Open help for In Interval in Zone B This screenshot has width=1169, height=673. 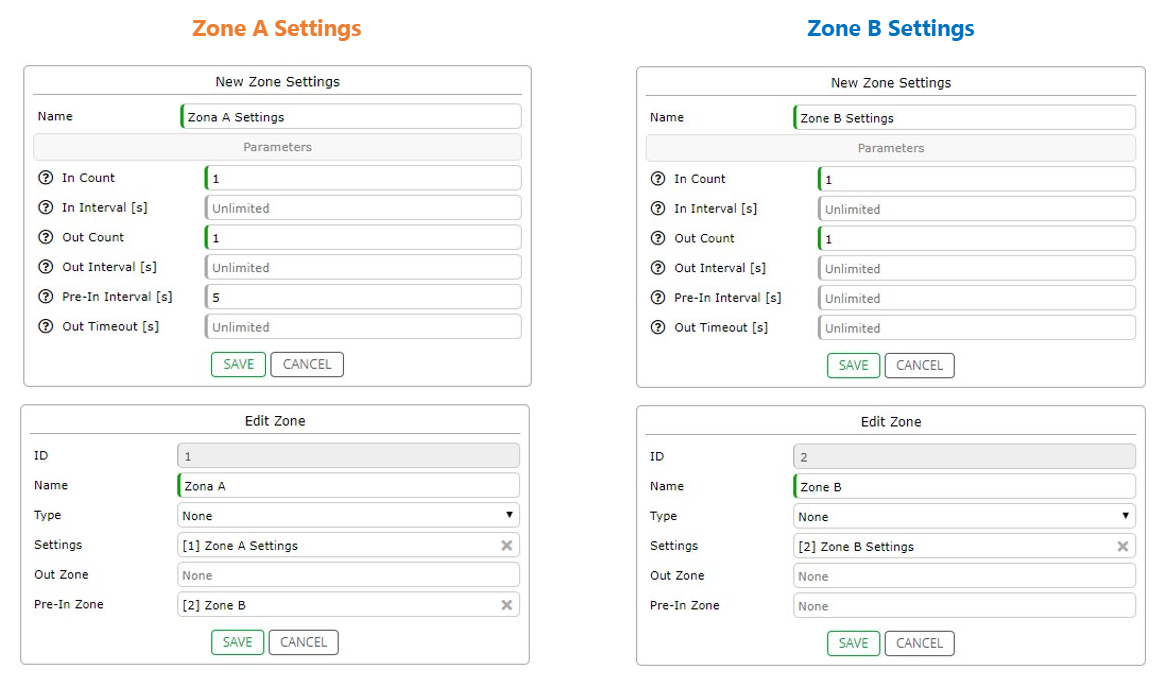pos(658,209)
